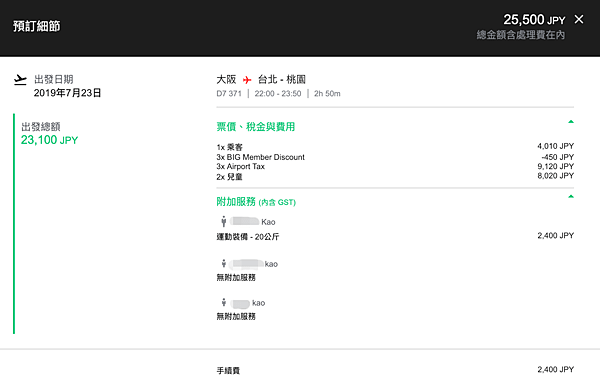Click the 3x BIG Member Discount row
This screenshot has width=600, height=379.
pos(261,157)
